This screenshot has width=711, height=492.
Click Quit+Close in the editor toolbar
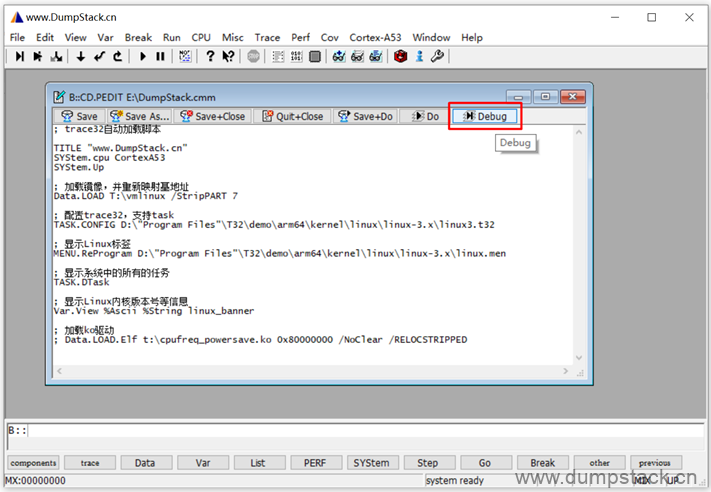pyautogui.click(x=293, y=116)
